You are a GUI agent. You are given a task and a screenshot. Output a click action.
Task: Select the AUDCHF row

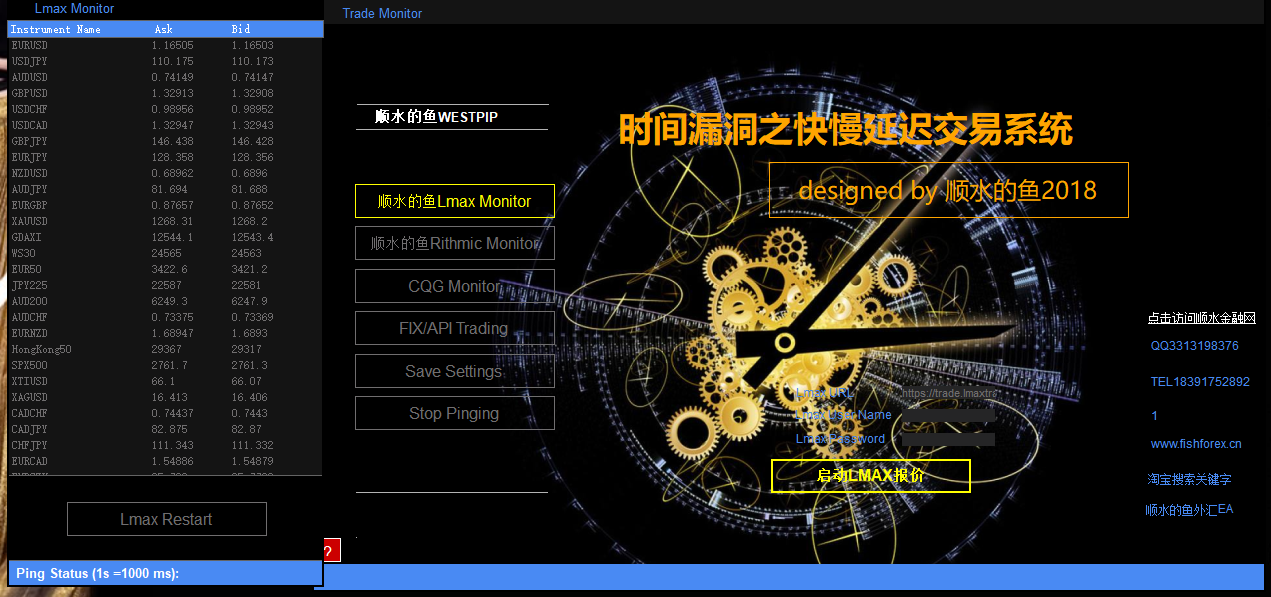click(x=165, y=317)
